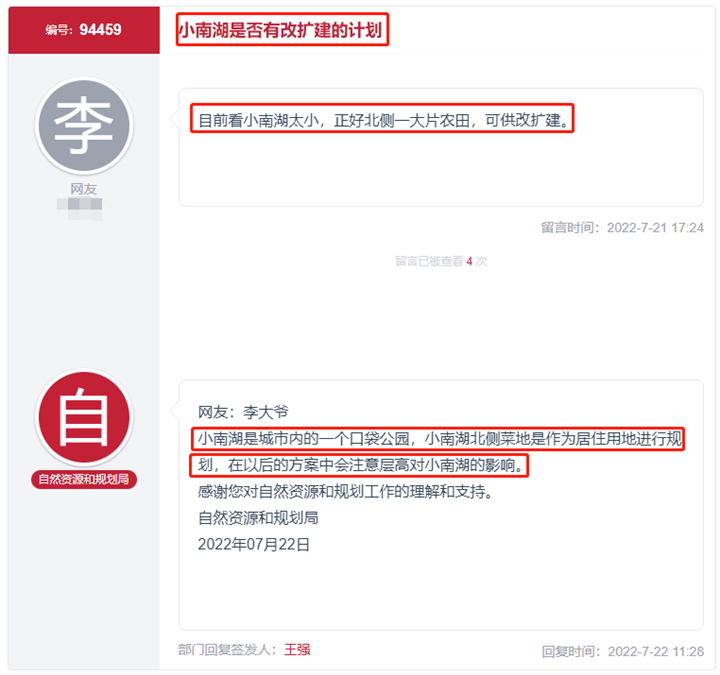
Task: Click the 留言已被查看 view count text
Action: [x=429, y=261]
